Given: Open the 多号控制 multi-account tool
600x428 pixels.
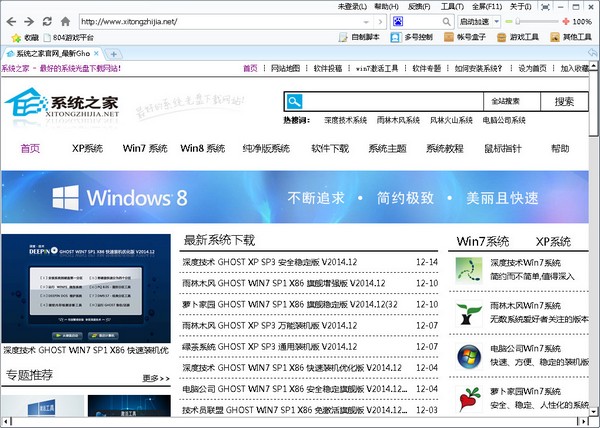Looking at the screenshot, I should [412, 37].
